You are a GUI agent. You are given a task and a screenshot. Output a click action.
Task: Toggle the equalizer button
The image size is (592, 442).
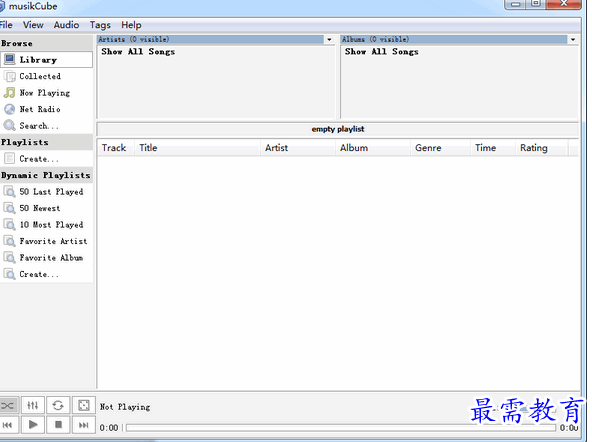click(x=33, y=406)
